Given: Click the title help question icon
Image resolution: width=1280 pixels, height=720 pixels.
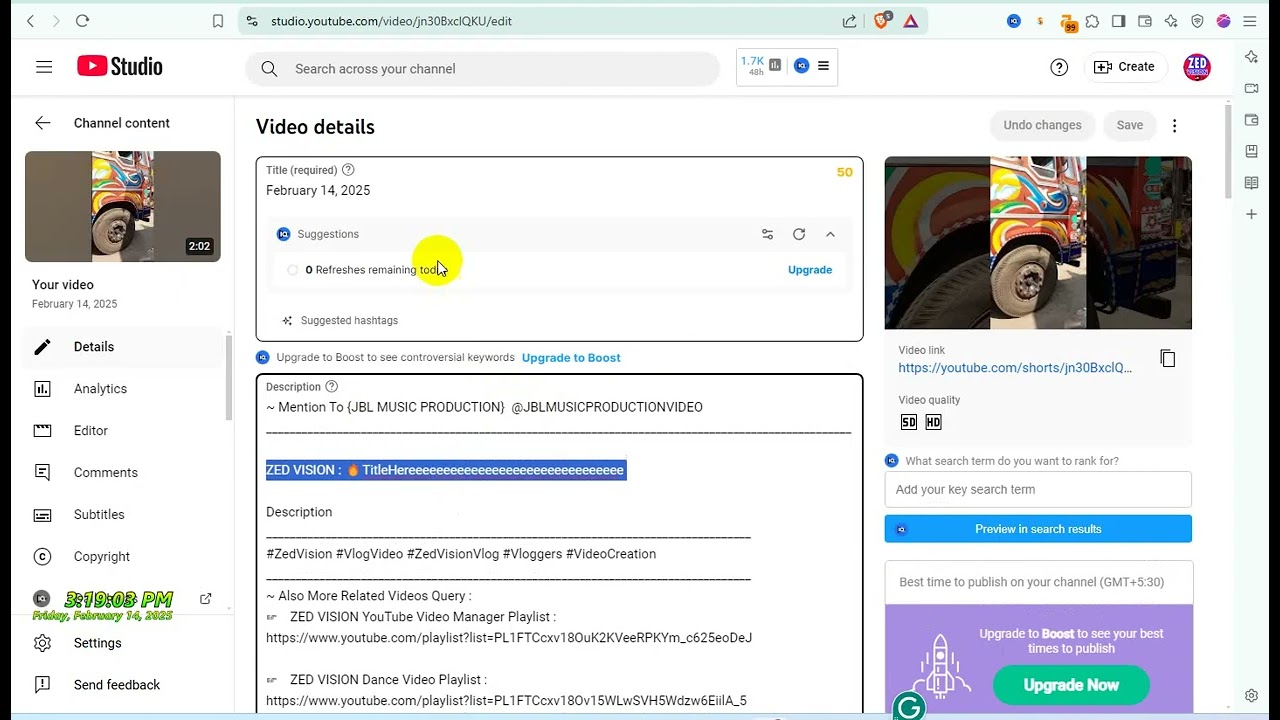Looking at the screenshot, I should pyautogui.click(x=348, y=170).
